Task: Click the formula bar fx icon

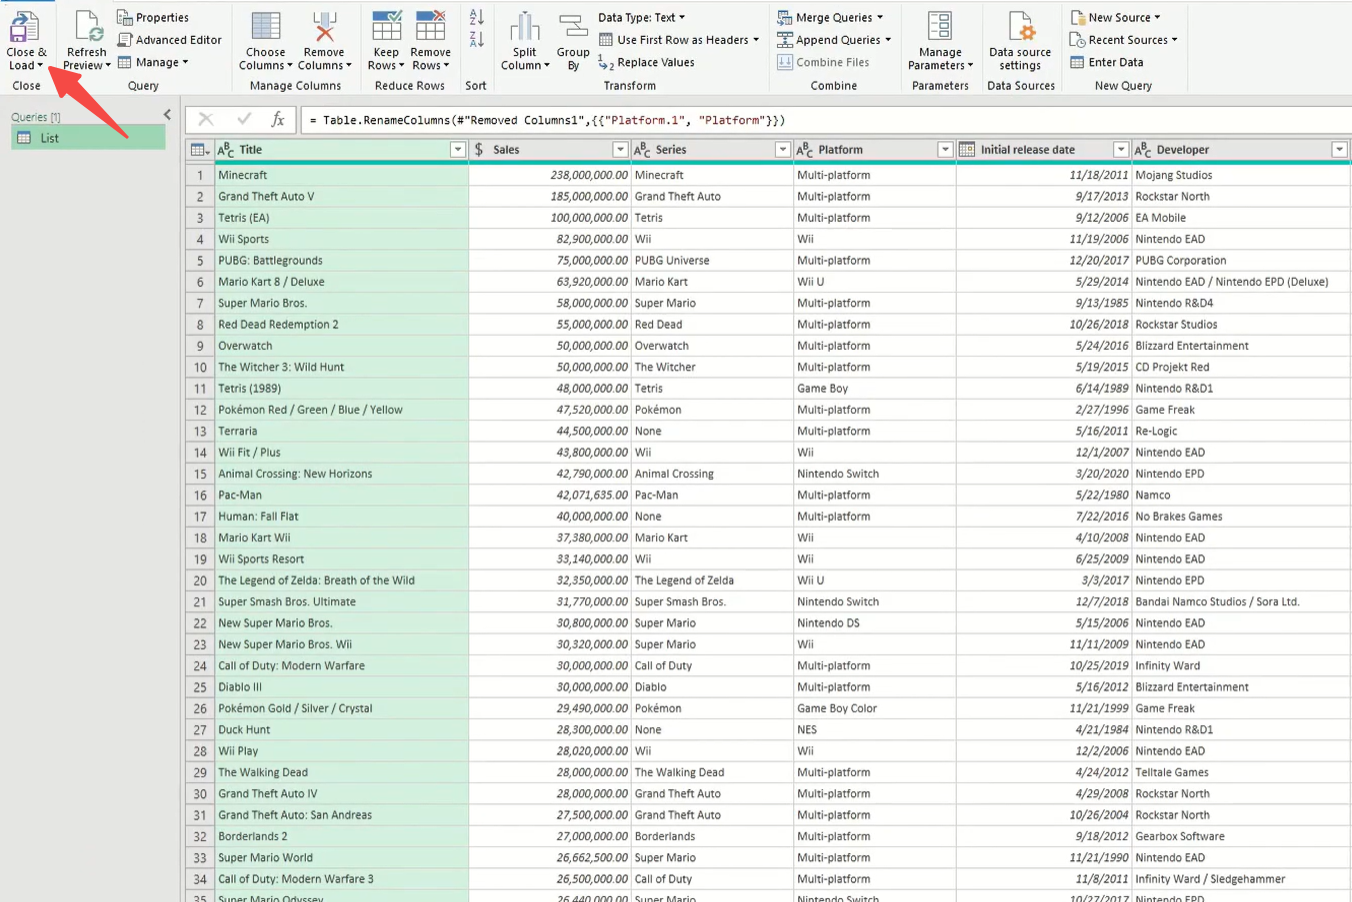Action: coord(278,120)
